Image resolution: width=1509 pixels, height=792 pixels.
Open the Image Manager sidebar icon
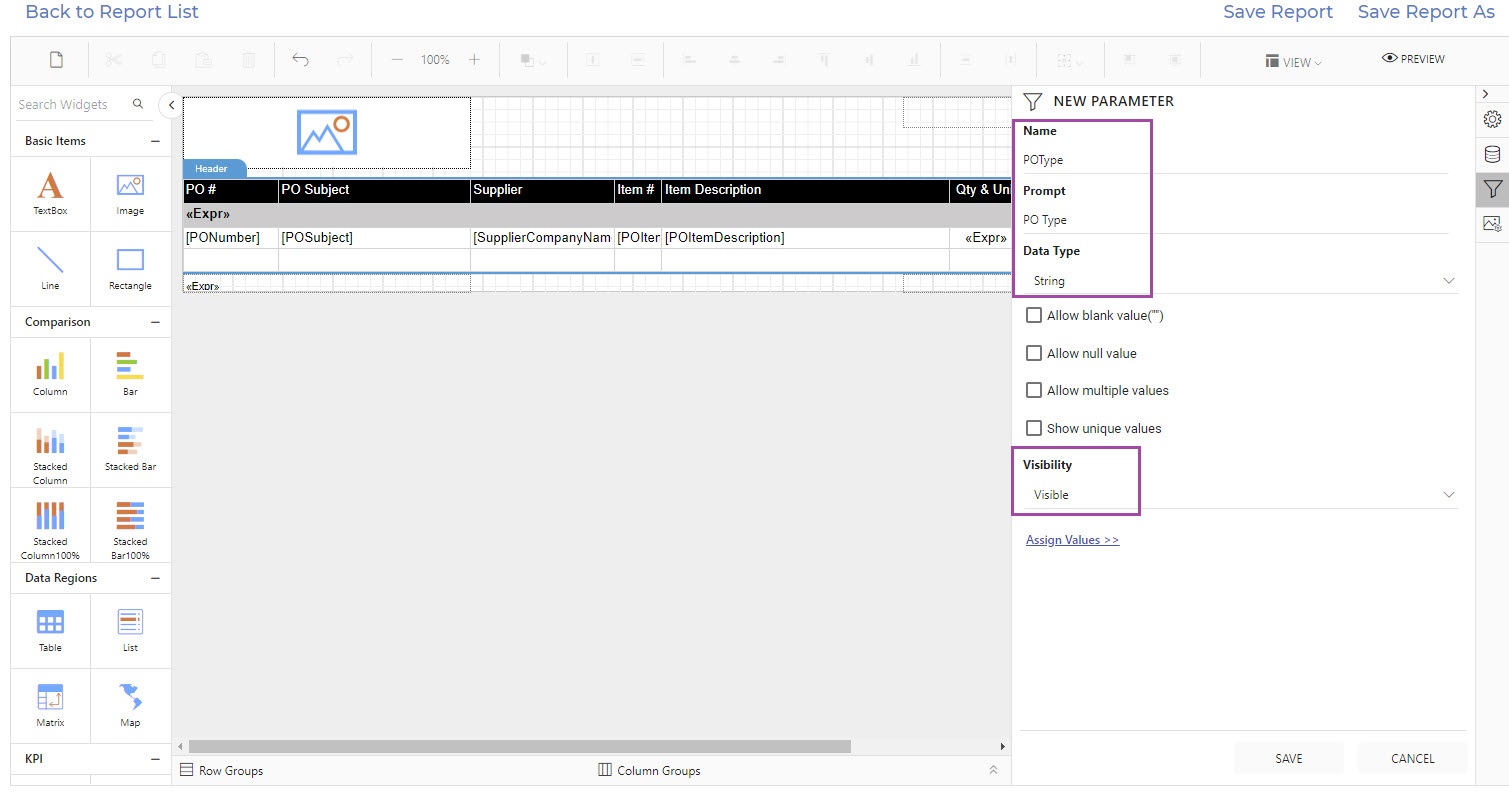1492,224
